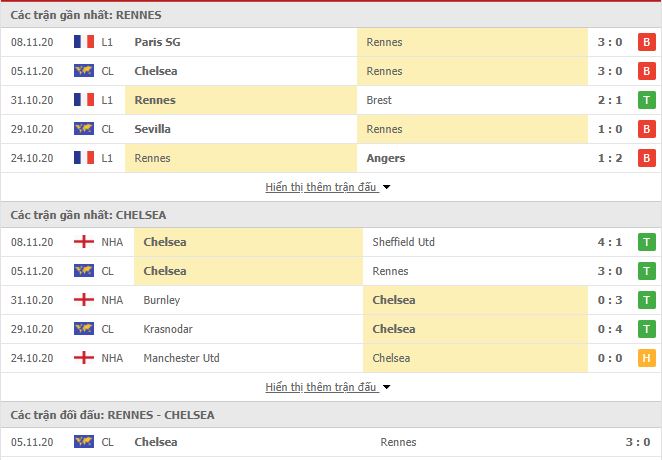Click dropdown arrow beside Rennes show-more link

tap(386, 187)
